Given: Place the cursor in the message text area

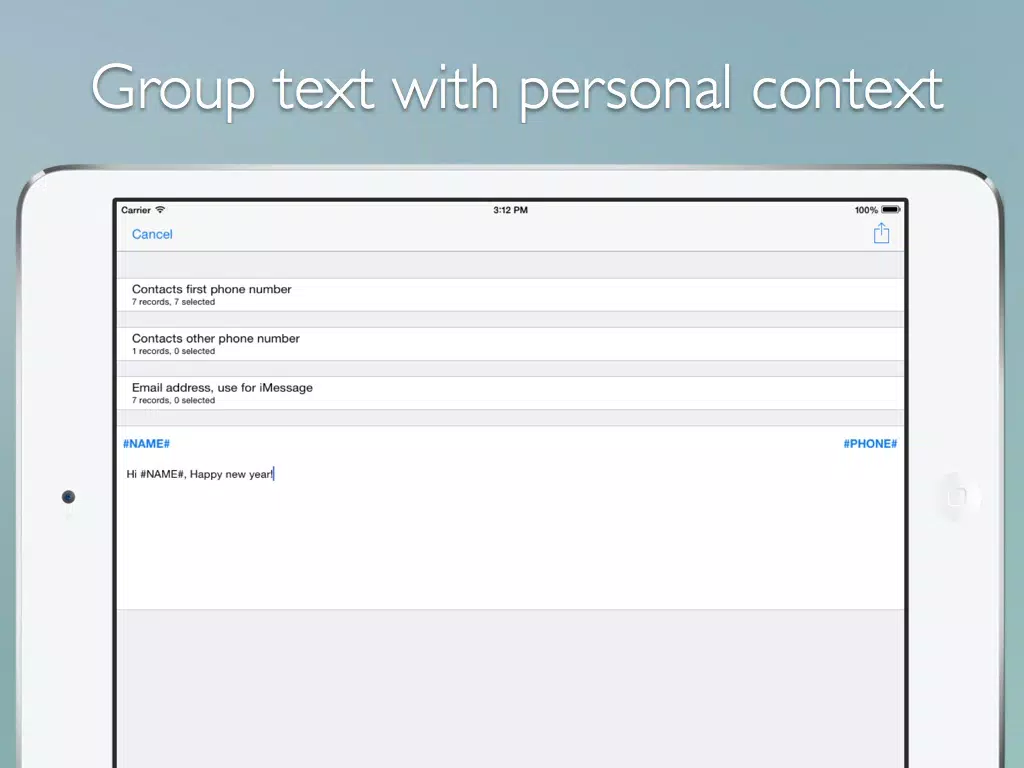Looking at the screenshot, I should coord(510,532).
